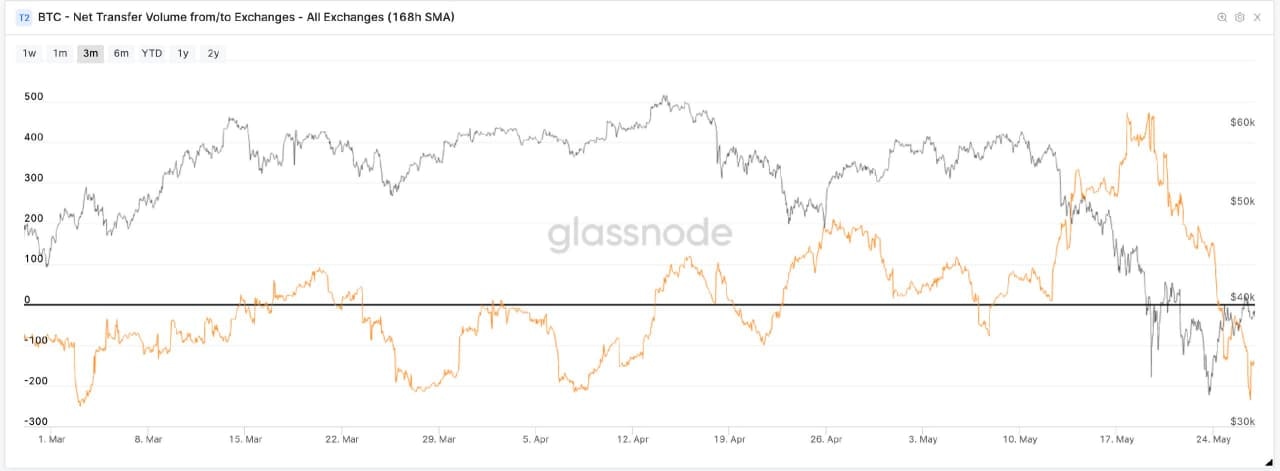Switch to 1m time range

pos(60,53)
